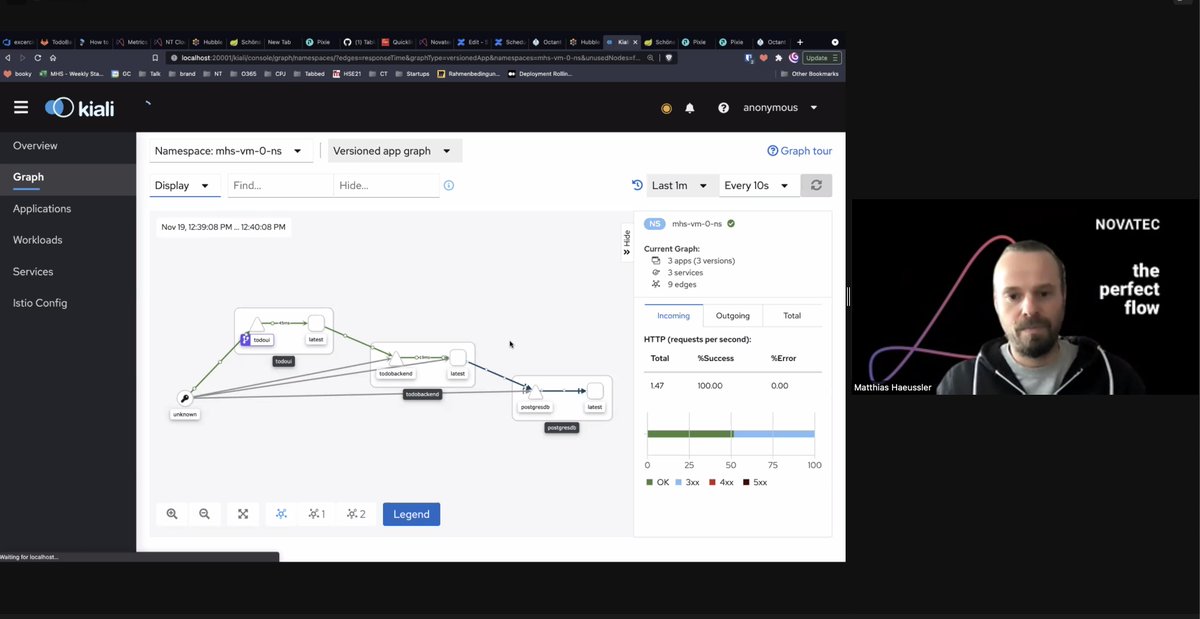Image resolution: width=1200 pixels, height=619 pixels.
Task: Select the todoui service triangle node
Action: [258, 324]
